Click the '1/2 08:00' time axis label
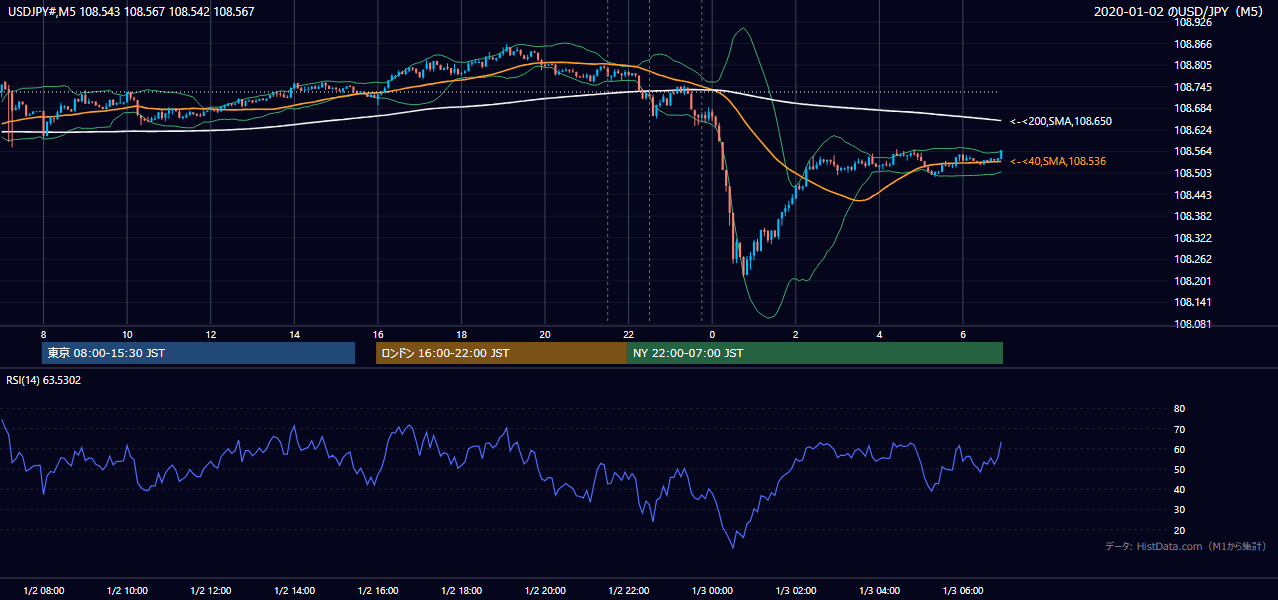Screen dimensions: 1278x600 click(x=43, y=591)
